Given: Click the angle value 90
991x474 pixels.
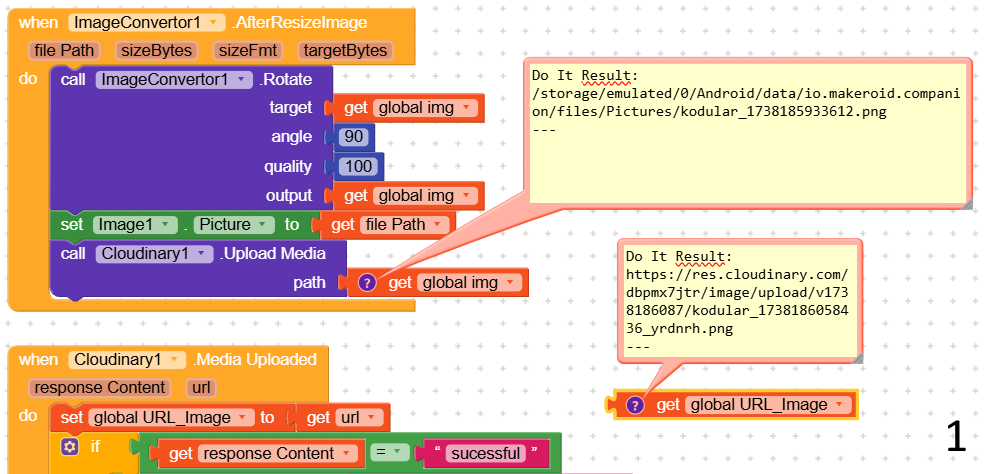Looking at the screenshot, I should click(353, 137).
